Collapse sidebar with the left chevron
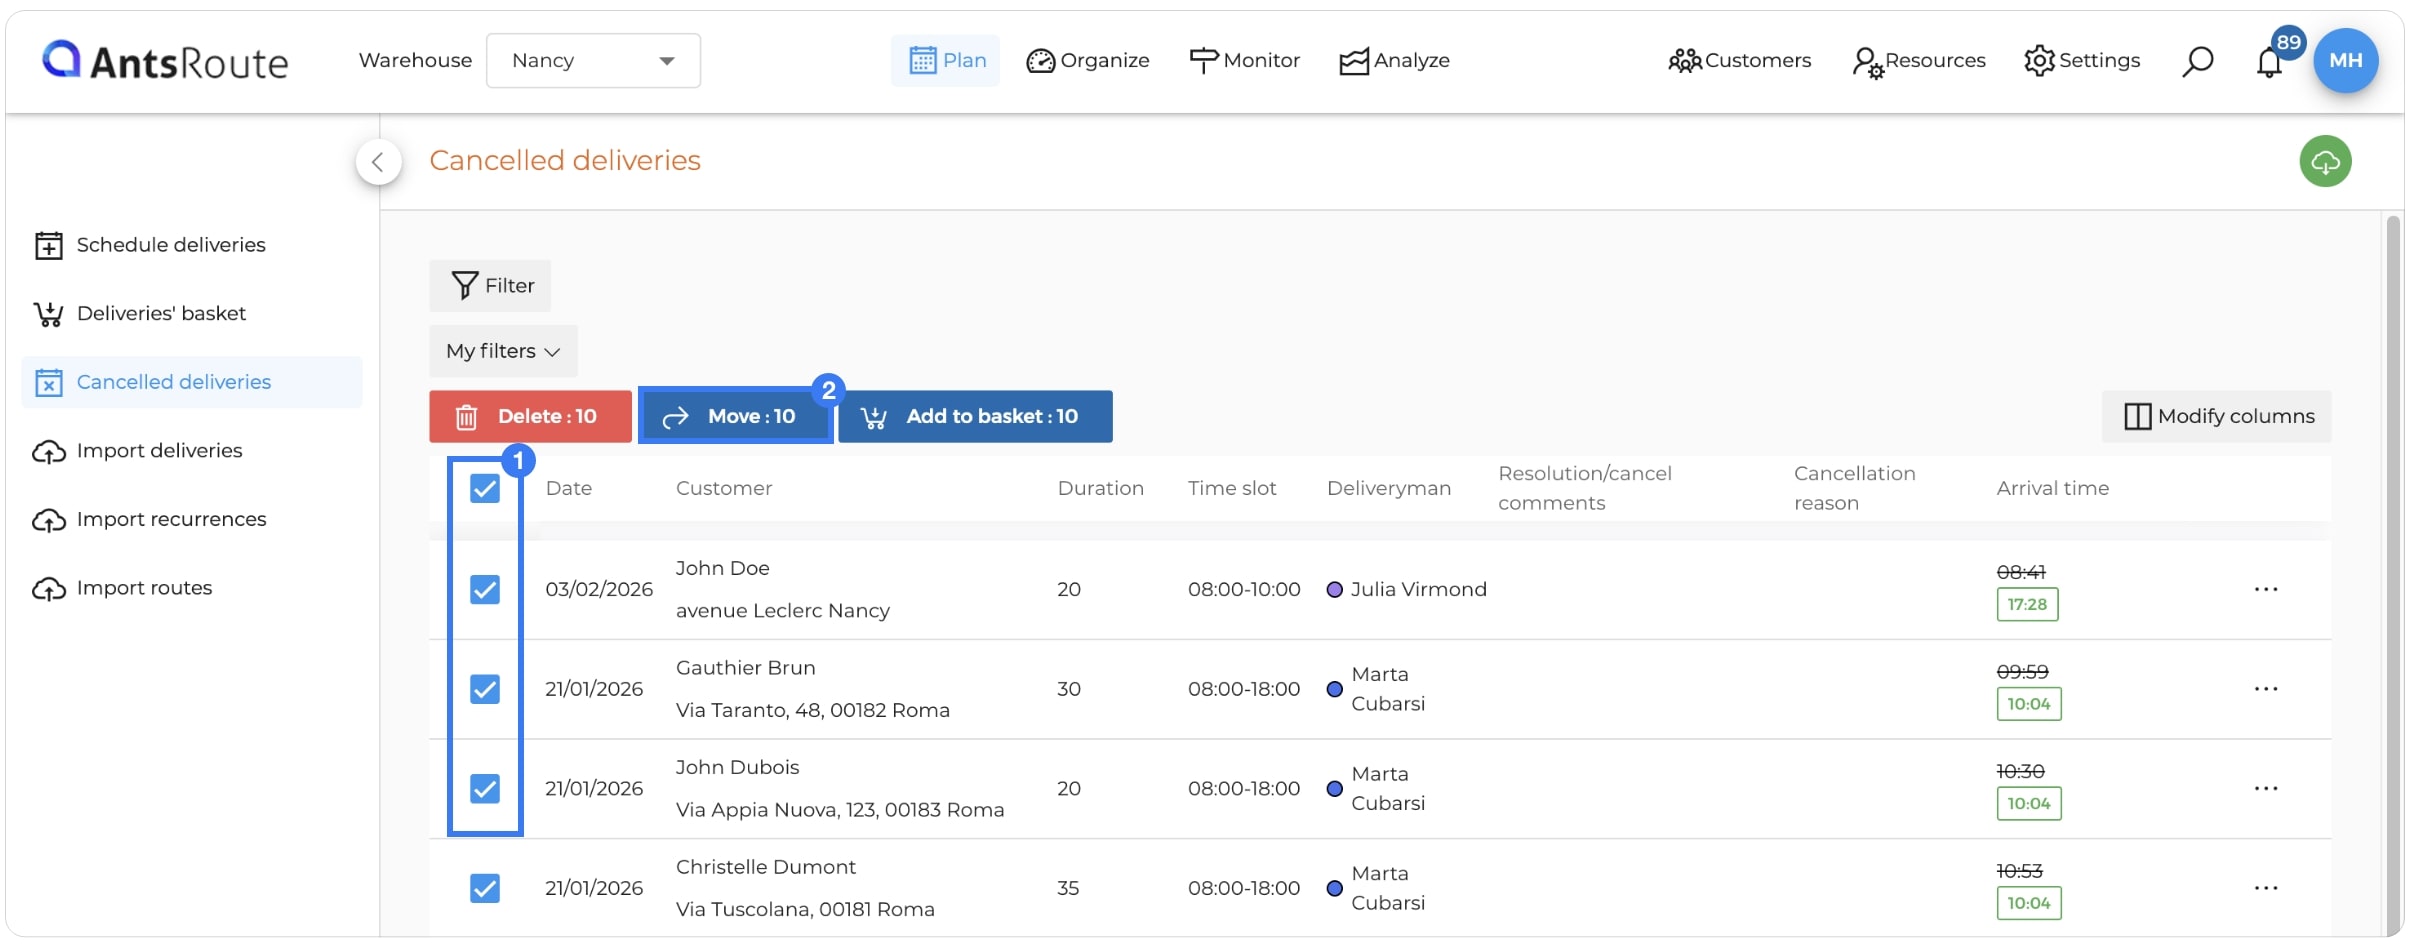This screenshot has height=944, width=2410. tap(379, 162)
